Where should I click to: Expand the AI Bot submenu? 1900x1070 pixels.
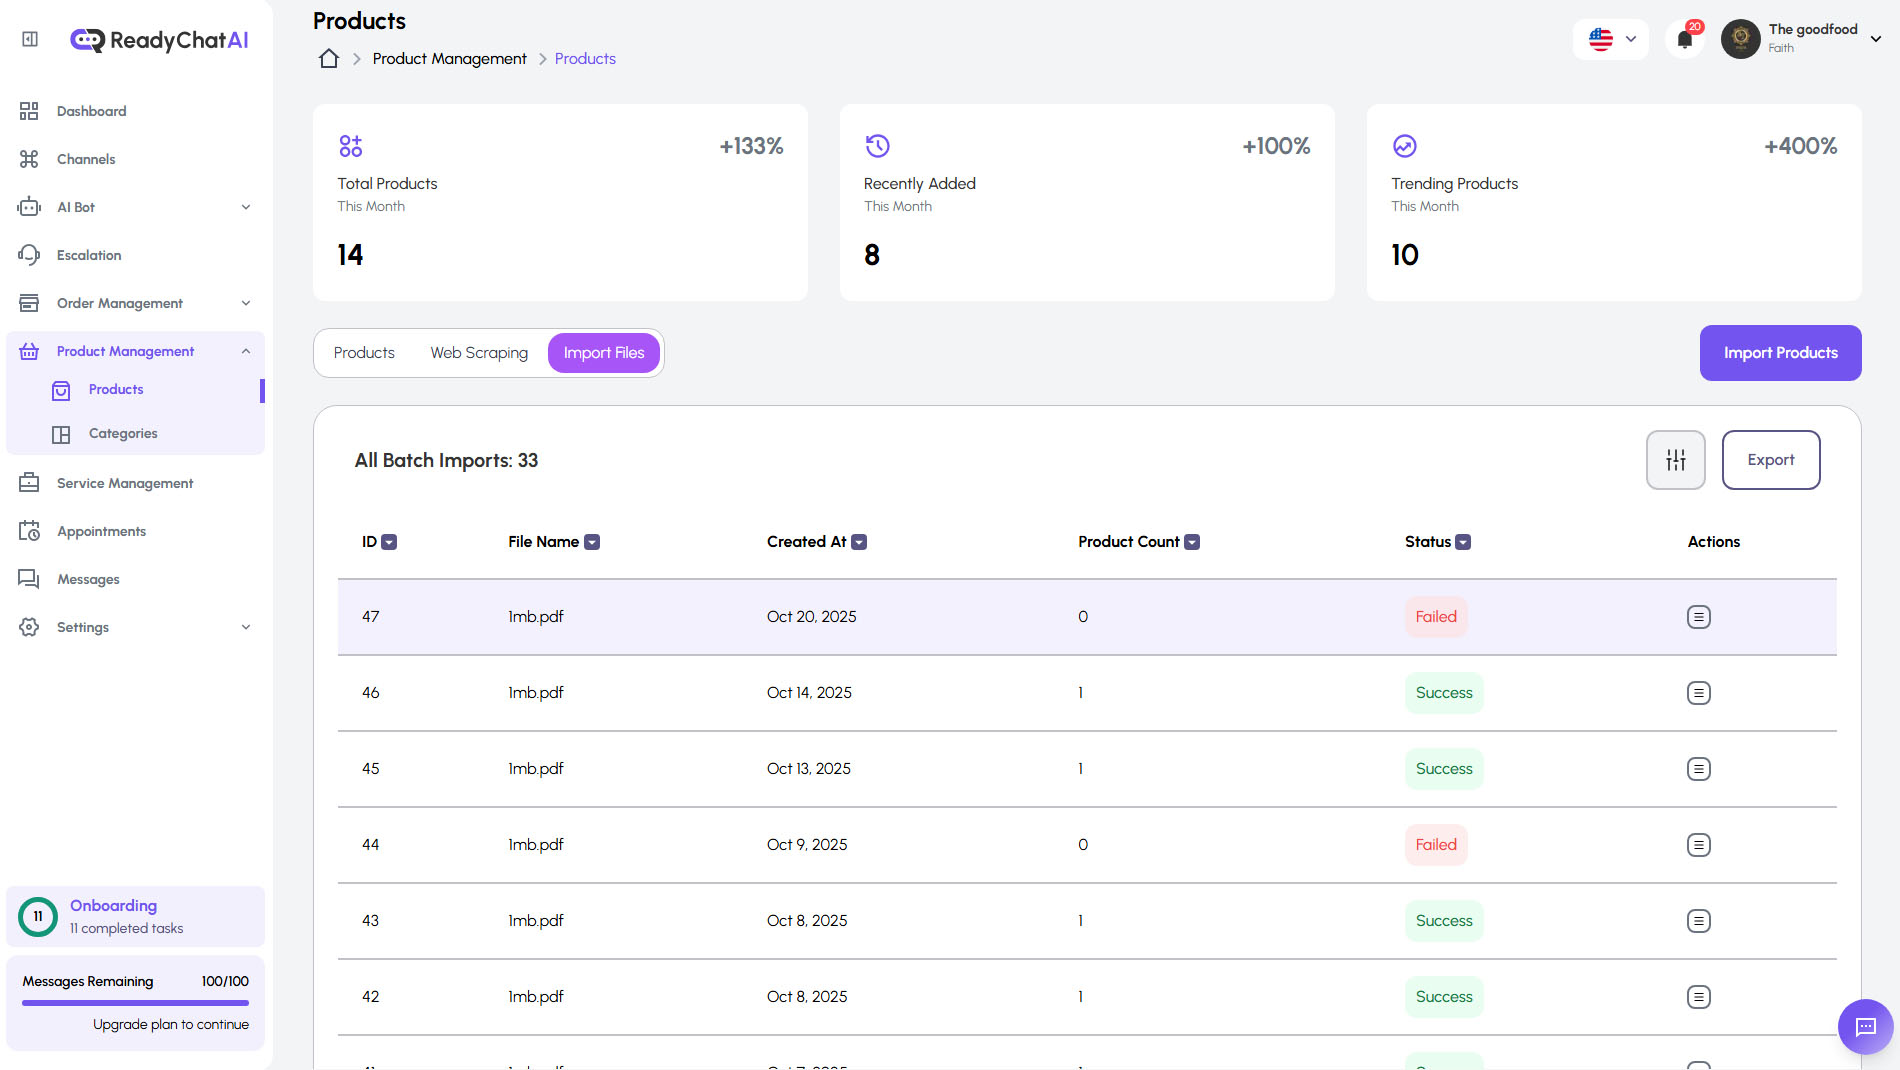246,207
